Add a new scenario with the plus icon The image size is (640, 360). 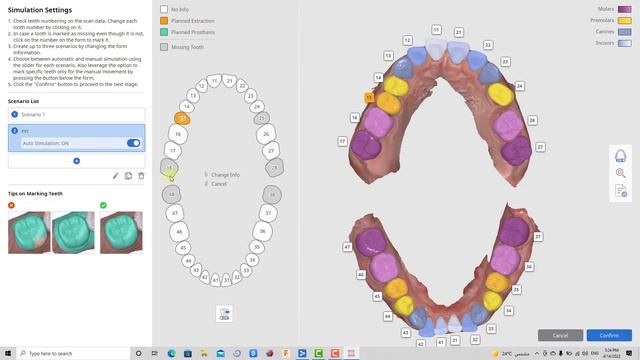point(76,161)
